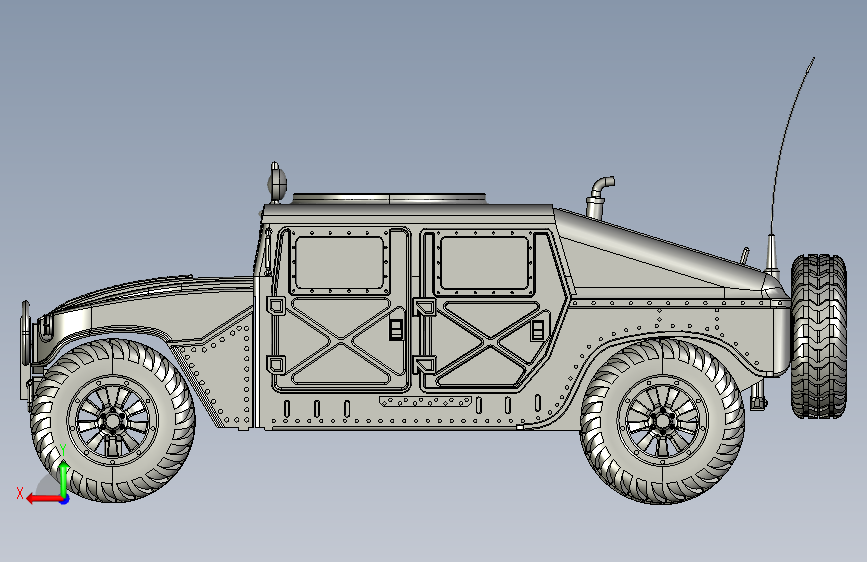Image resolution: width=867 pixels, height=562 pixels.
Task: Click the front door handle
Action: pyautogui.click(x=396, y=329)
